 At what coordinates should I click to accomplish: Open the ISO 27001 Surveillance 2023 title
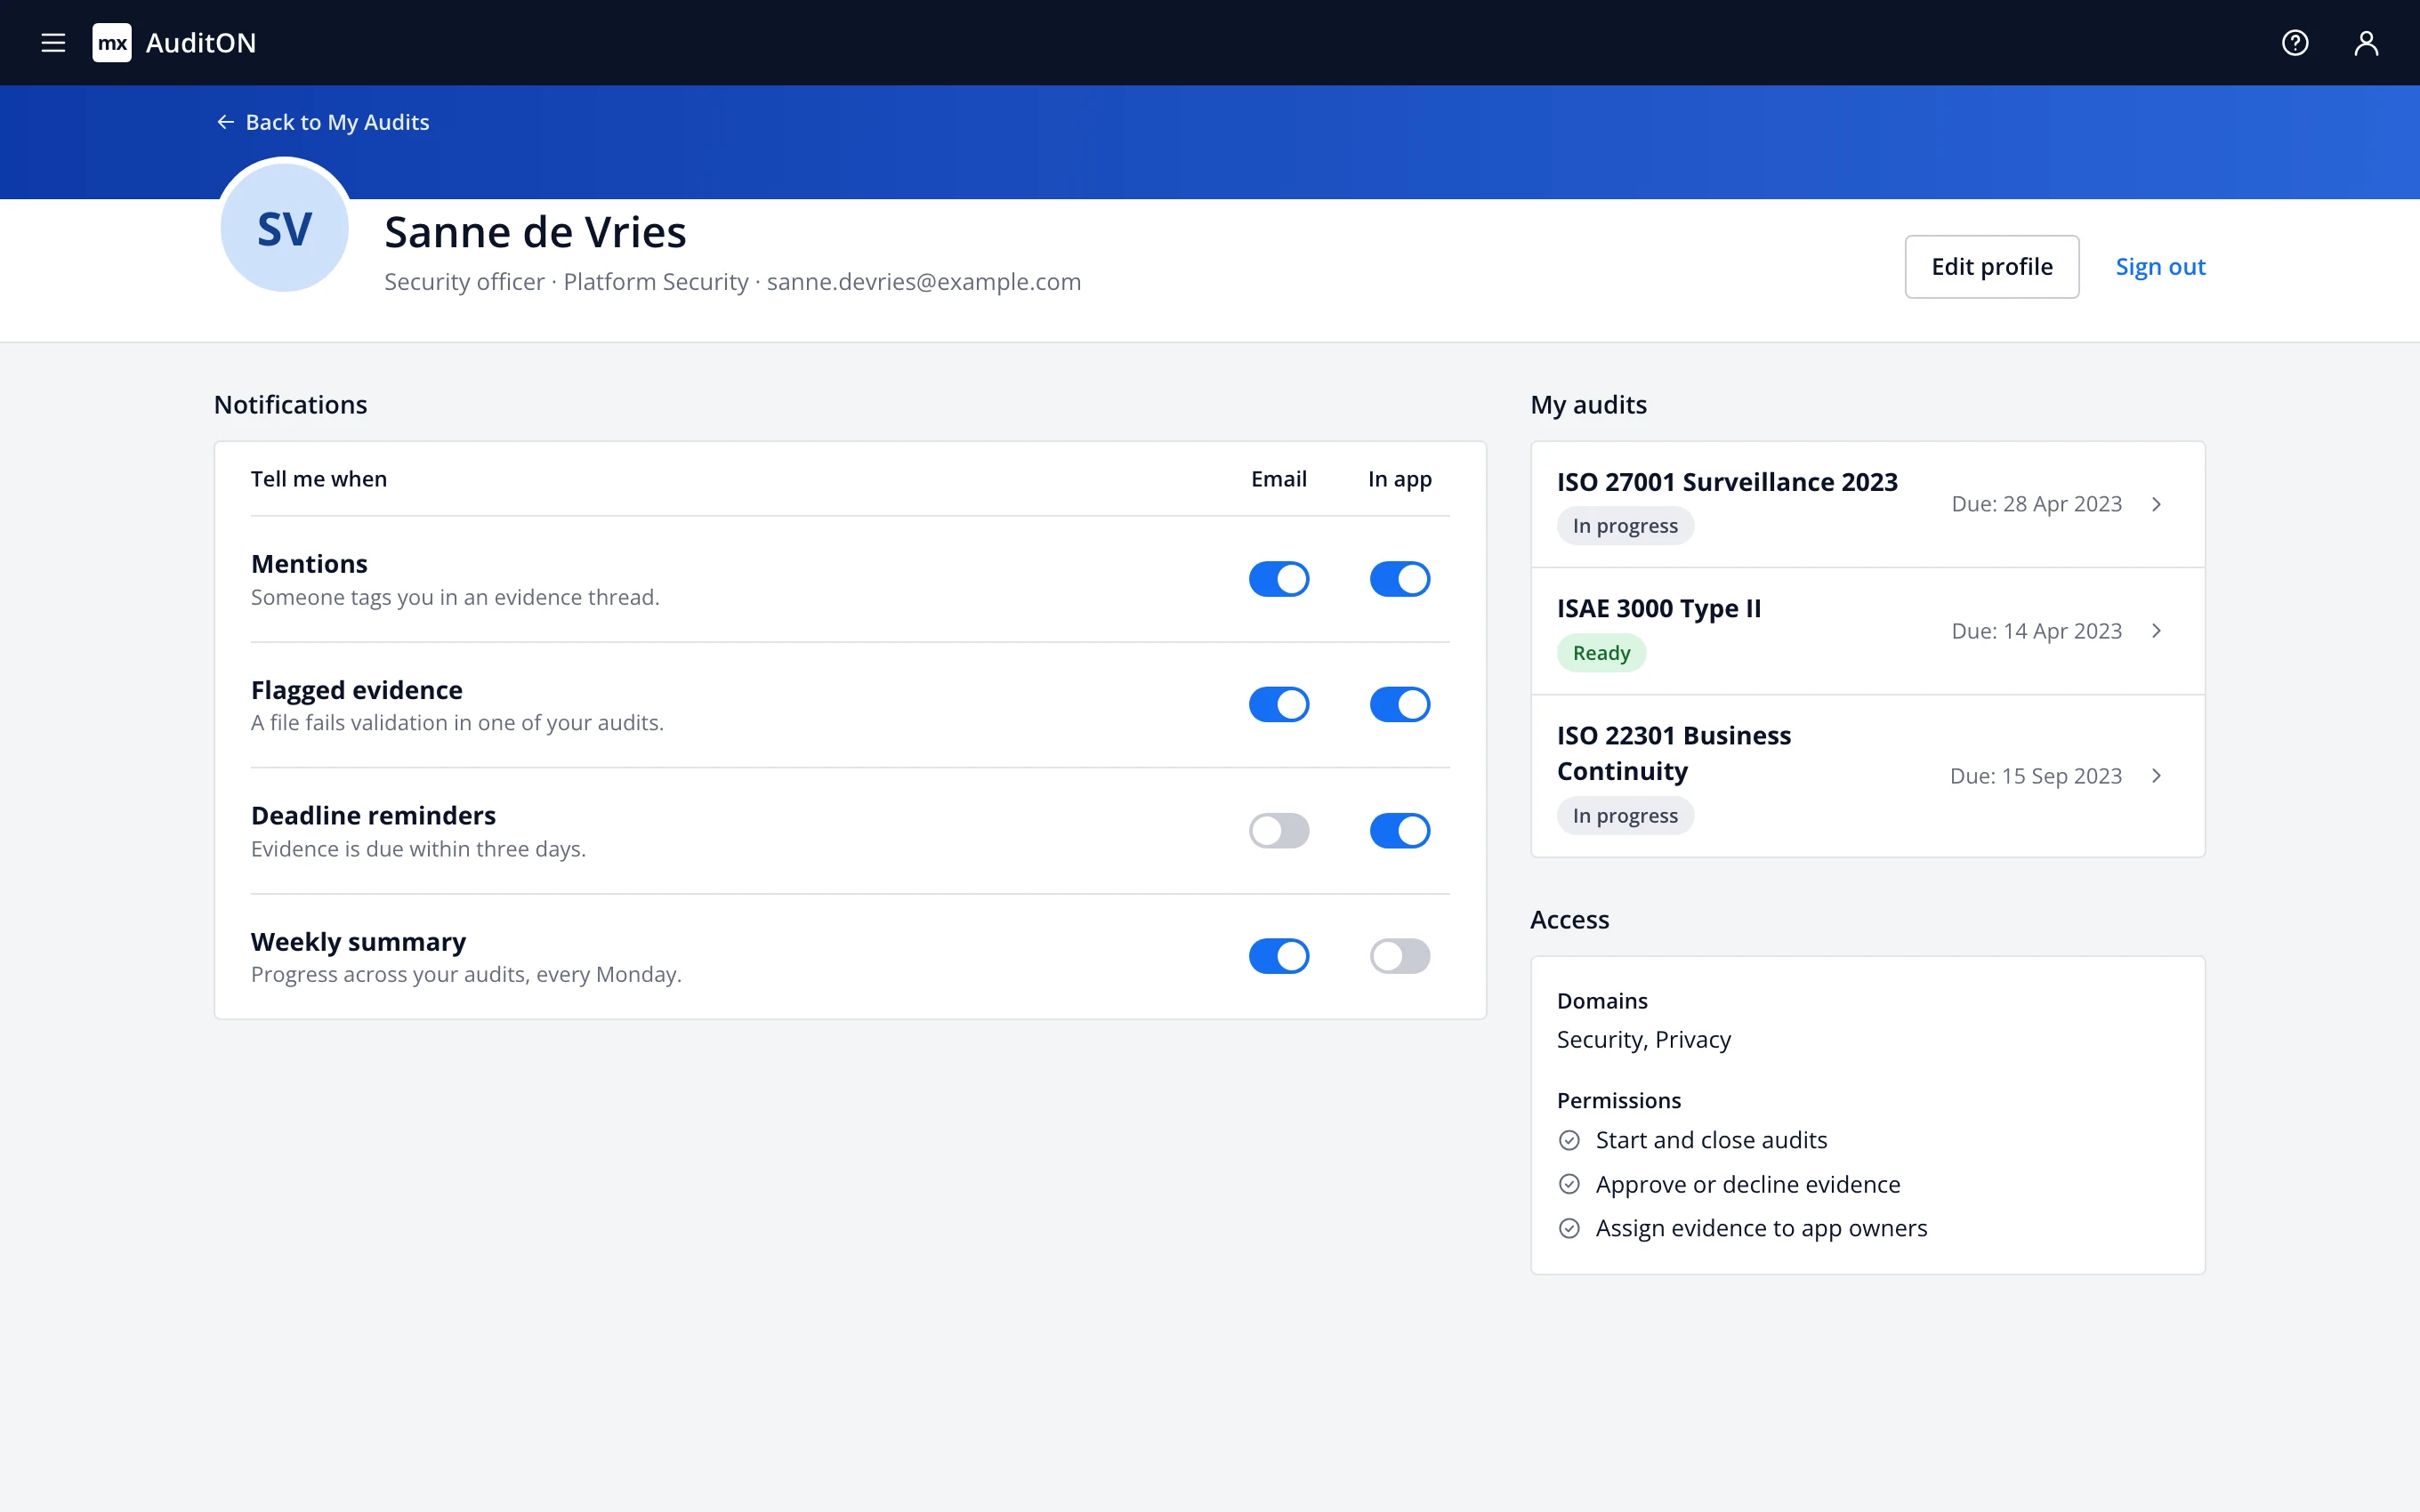click(x=1727, y=482)
